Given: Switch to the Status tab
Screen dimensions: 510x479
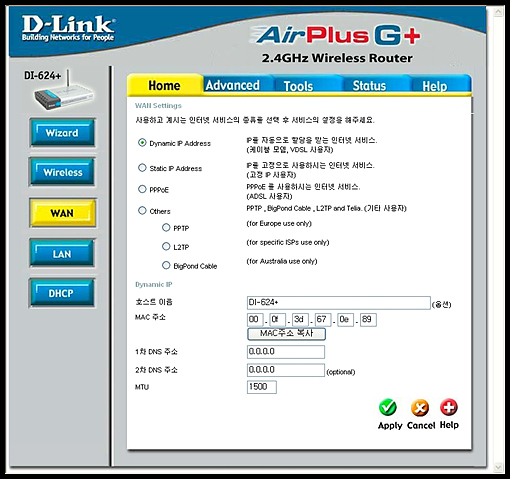Looking at the screenshot, I should click(x=369, y=86).
